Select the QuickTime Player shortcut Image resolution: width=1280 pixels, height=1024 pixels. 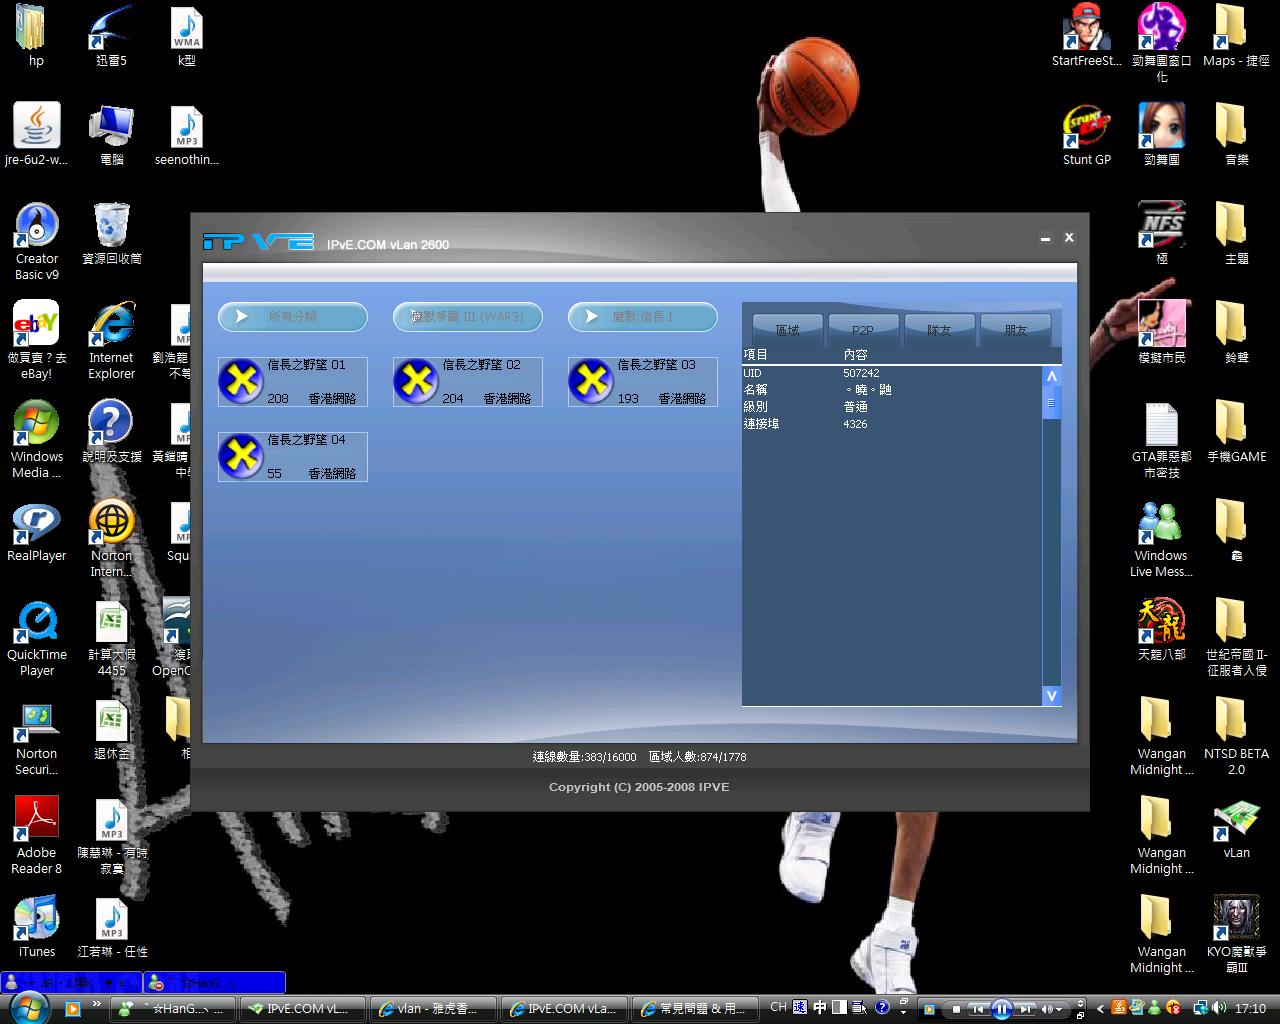click(x=37, y=637)
